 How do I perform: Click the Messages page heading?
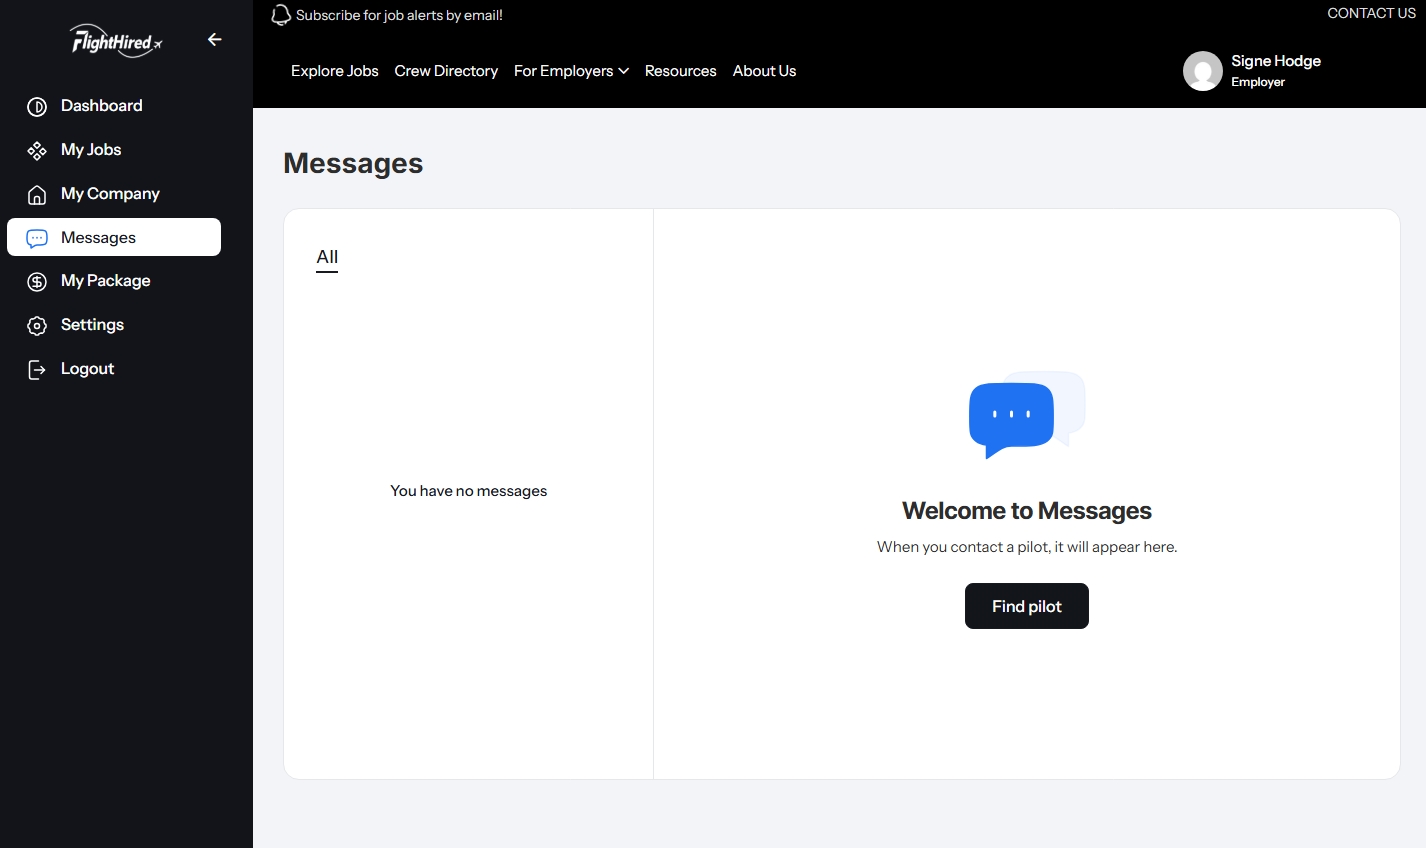coord(353,163)
